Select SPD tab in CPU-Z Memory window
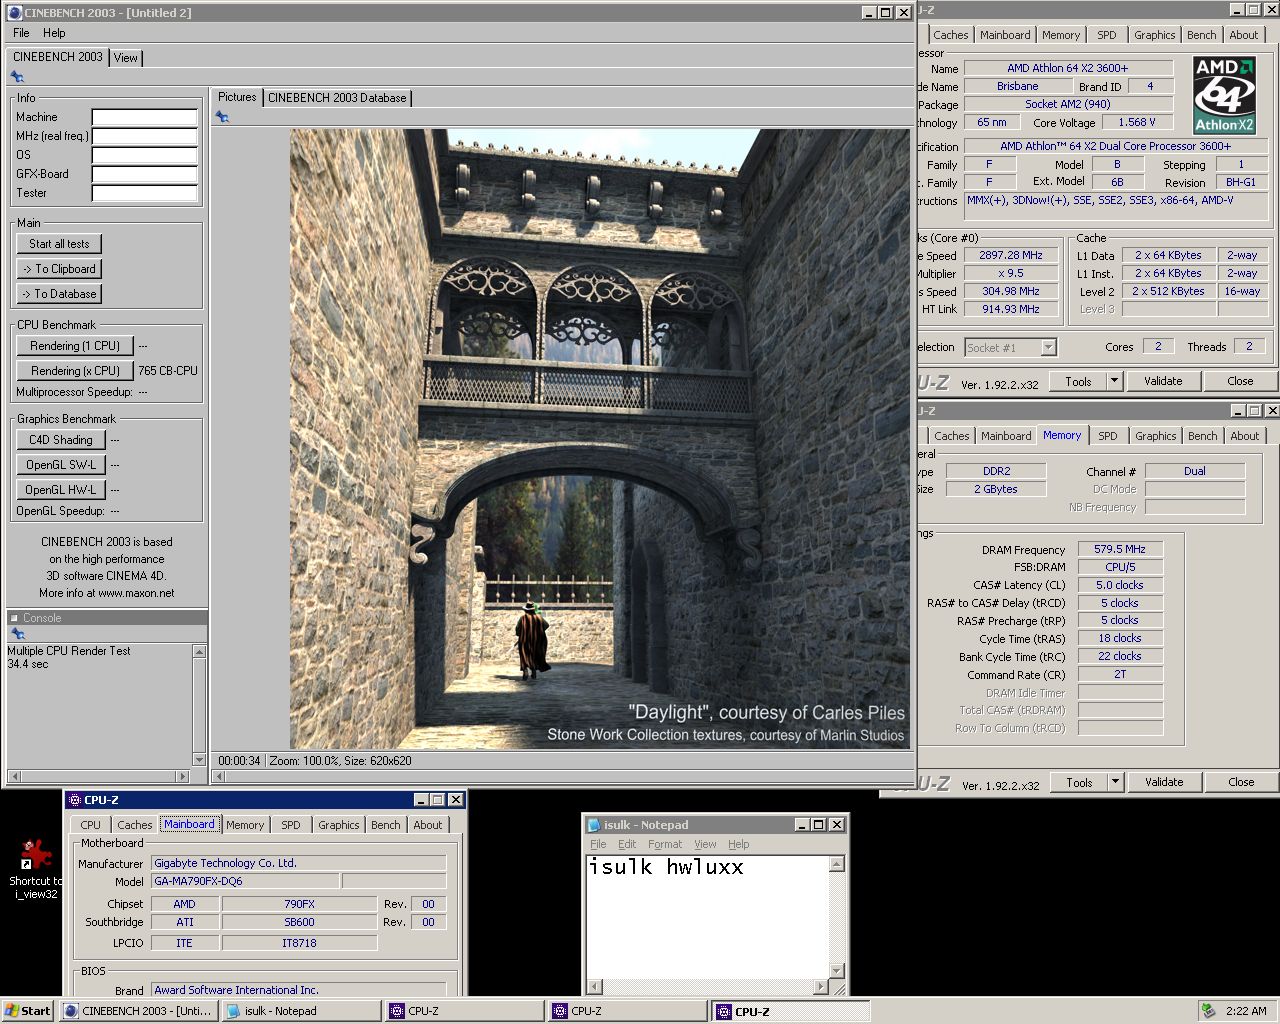1280x1024 pixels. [1108, 436]
